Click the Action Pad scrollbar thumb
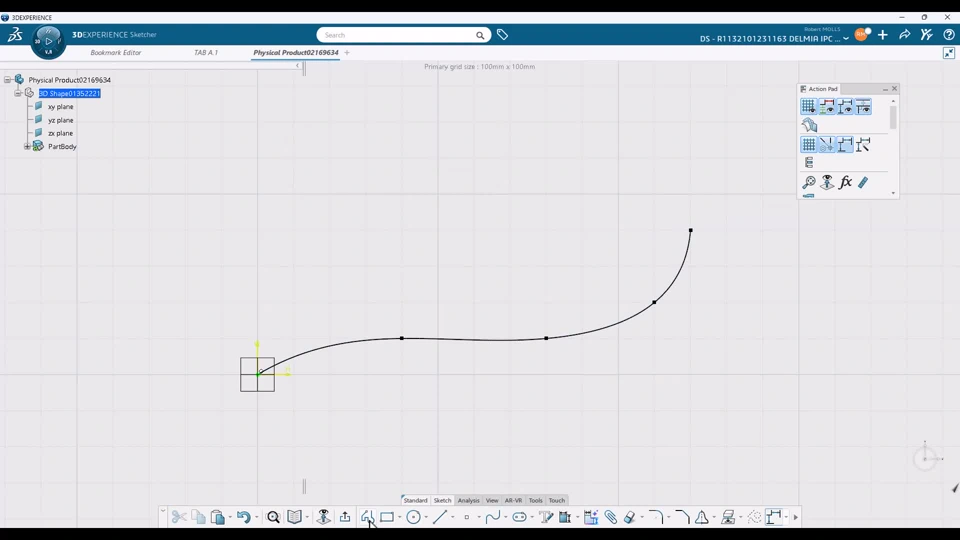The width and height of the screenshot is (960, 540). pyautogui.click(x=893, y=118)
